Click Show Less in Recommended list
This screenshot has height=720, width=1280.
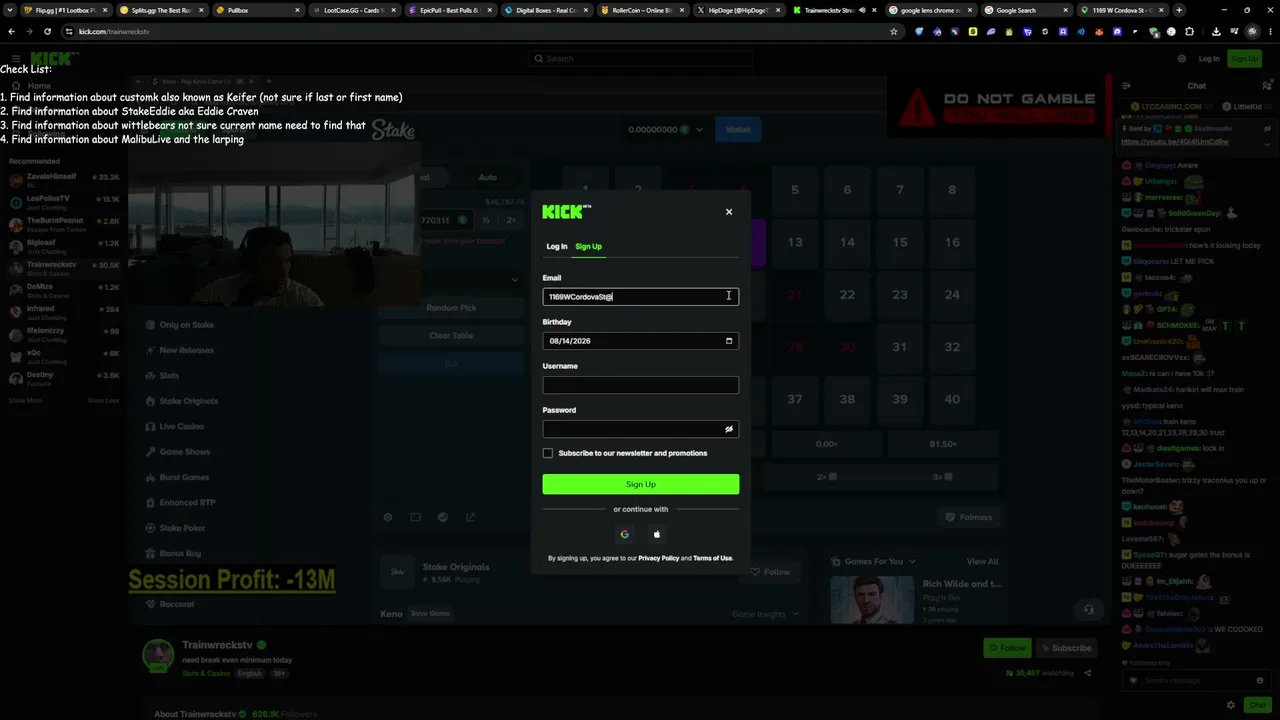point(103,400)
